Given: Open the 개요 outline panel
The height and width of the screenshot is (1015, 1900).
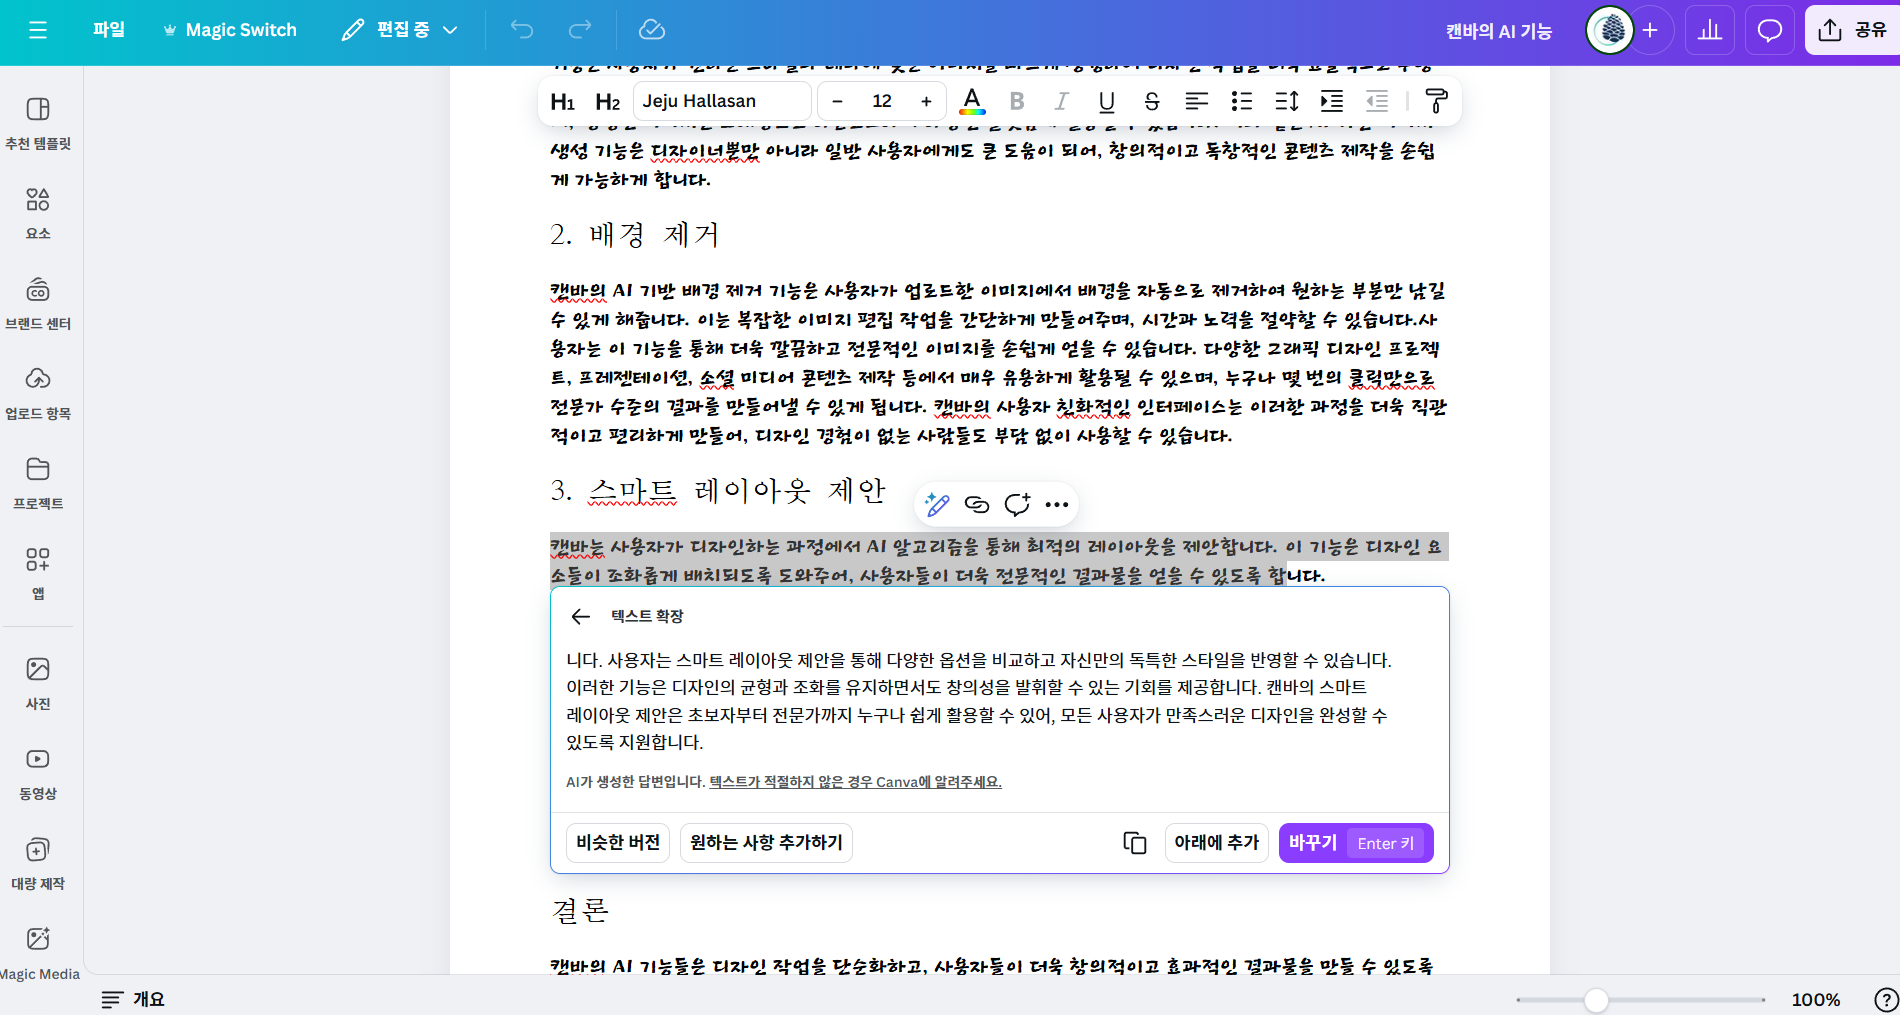Looking at the screenshot, I should click(133, 999).
